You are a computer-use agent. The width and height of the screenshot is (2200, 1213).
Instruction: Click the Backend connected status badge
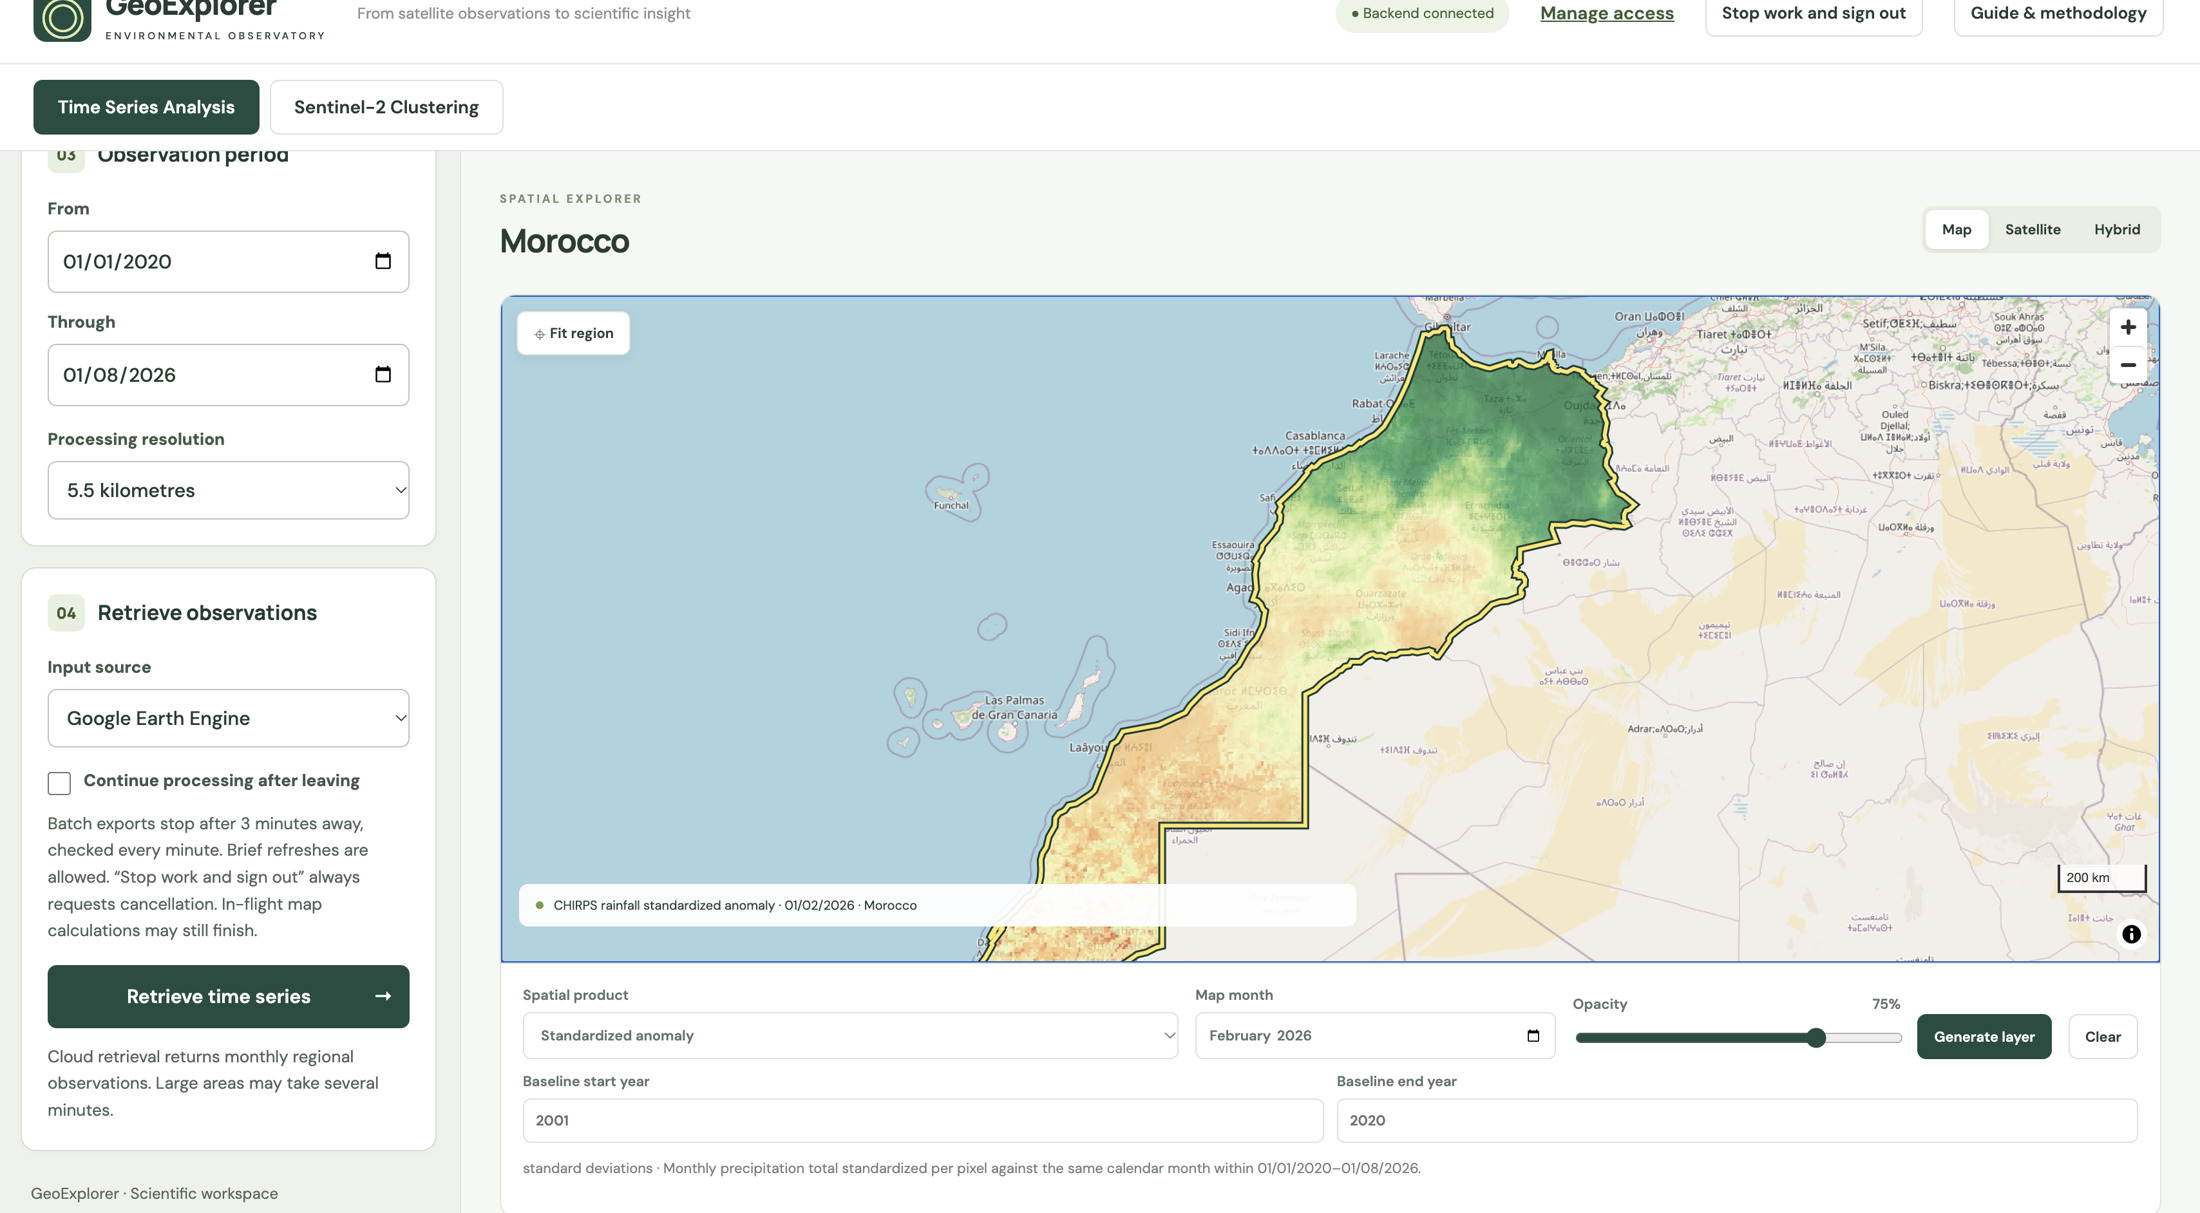[x=1421, y=14]
